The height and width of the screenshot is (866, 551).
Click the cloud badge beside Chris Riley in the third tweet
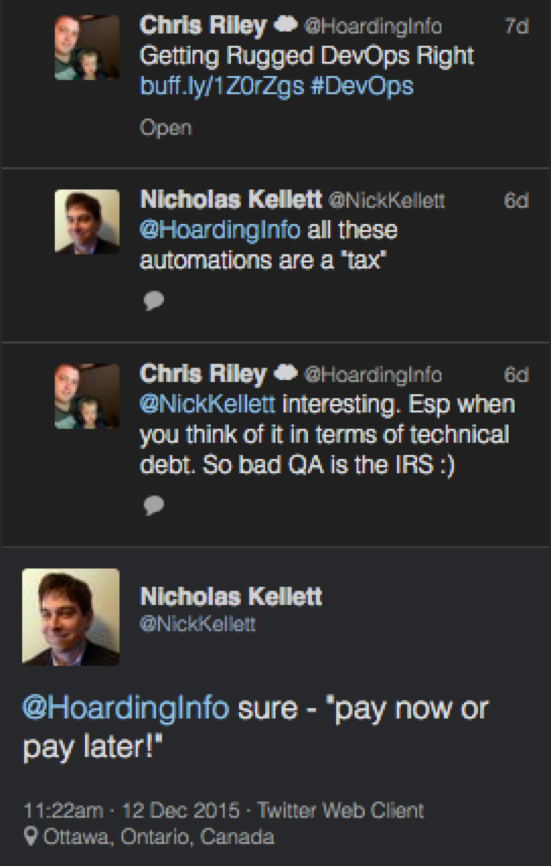tap(285, 373)
